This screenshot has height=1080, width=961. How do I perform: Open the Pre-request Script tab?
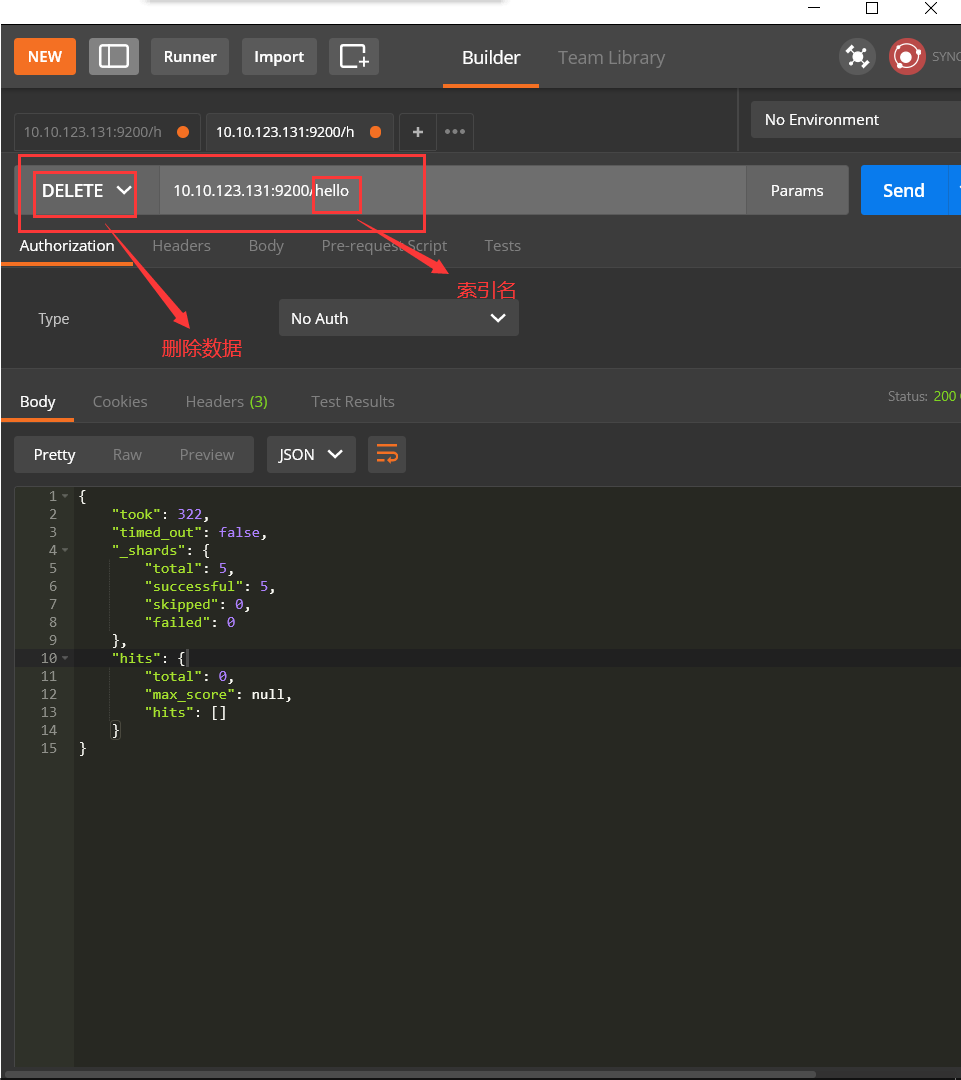click(384, 246)
